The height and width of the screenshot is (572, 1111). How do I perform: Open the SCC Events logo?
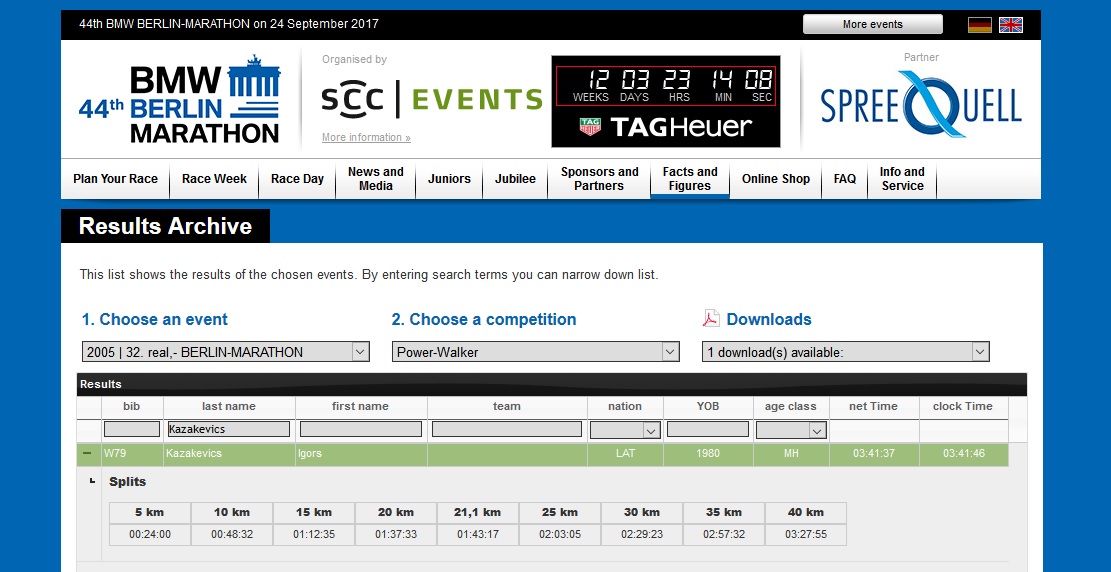tap(432, 99)
